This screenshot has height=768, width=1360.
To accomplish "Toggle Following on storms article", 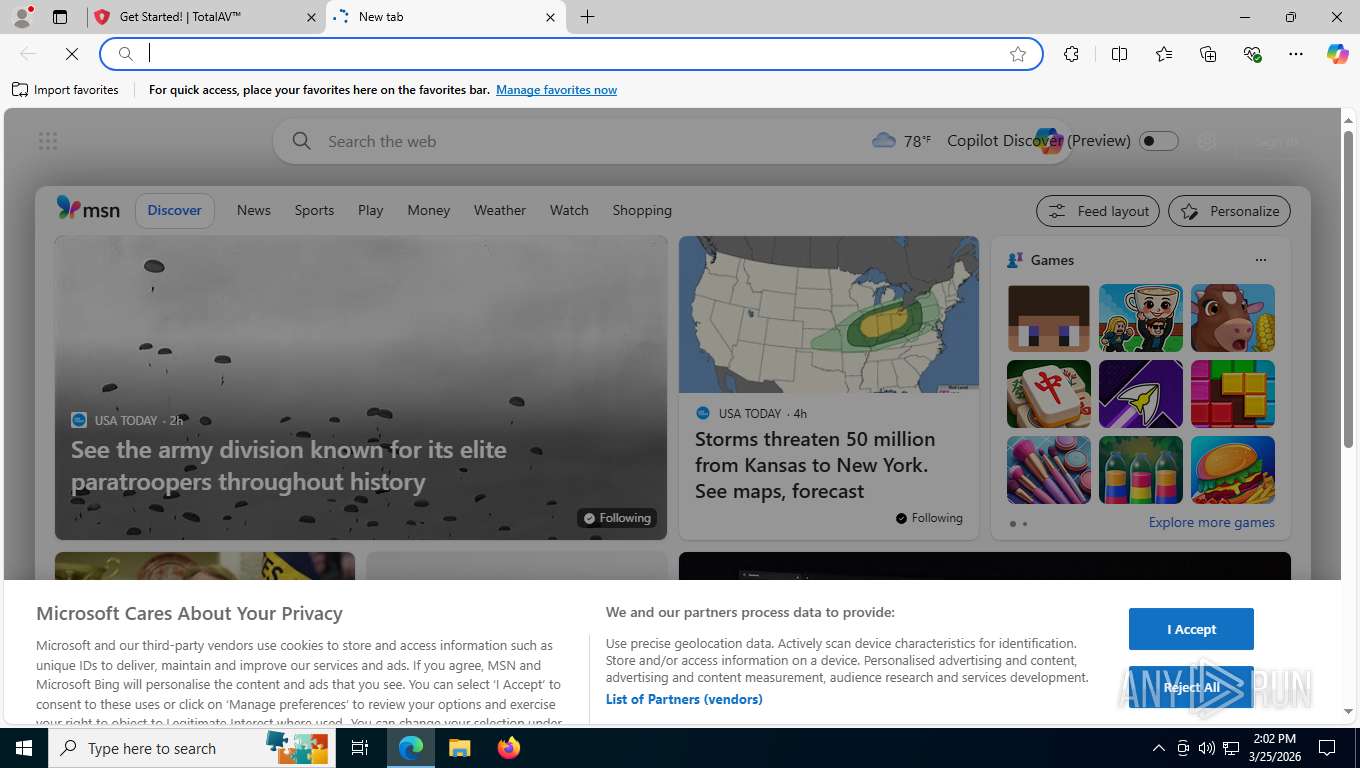I will (929, 518).
